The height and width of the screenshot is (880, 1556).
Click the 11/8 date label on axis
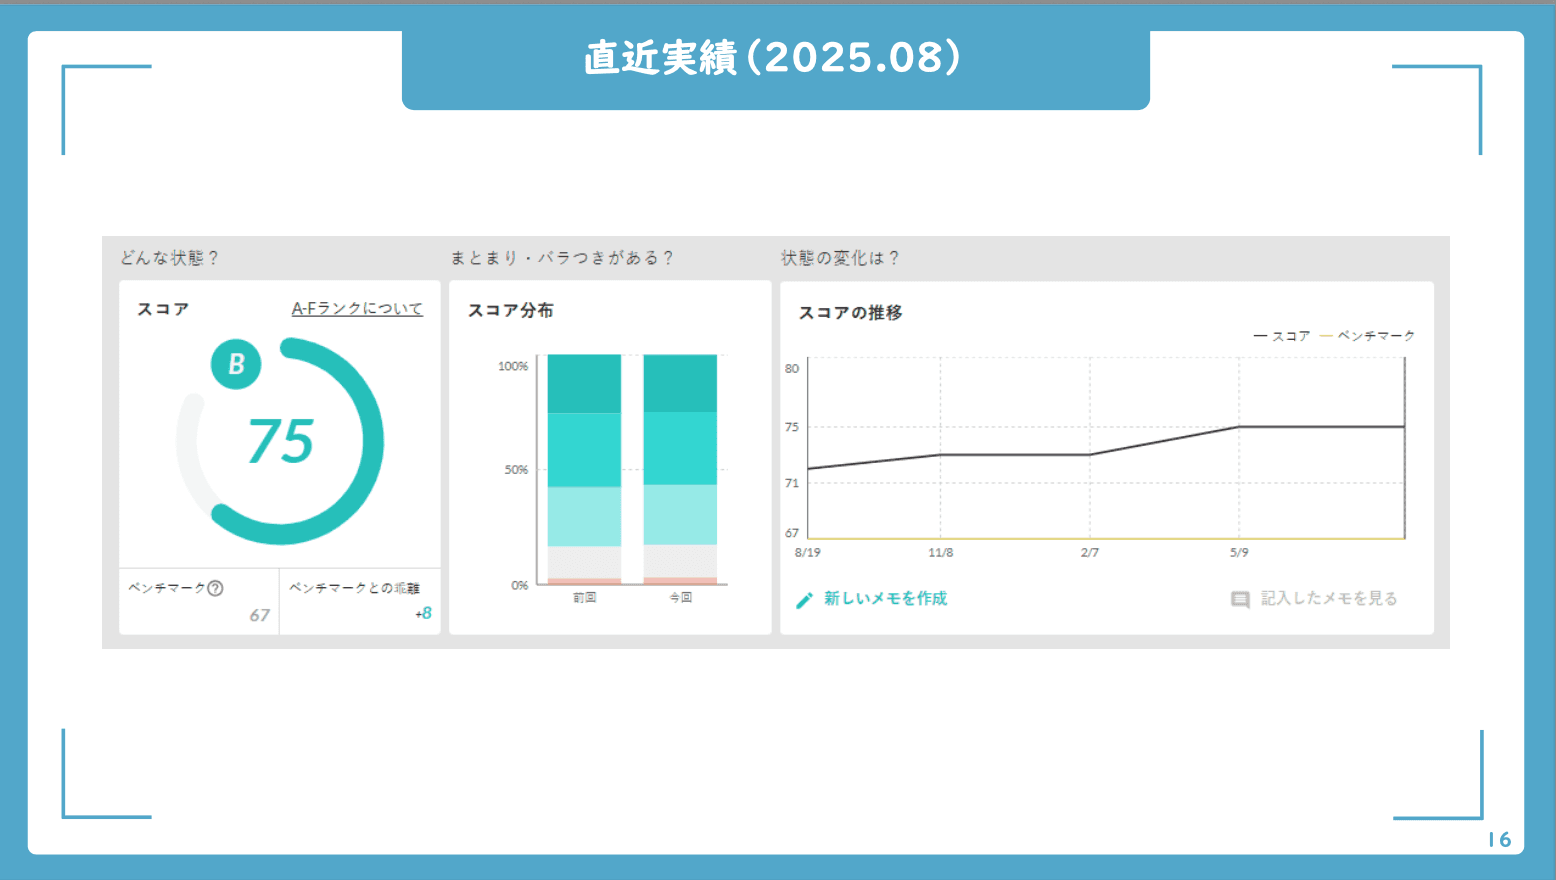(940, 552)
